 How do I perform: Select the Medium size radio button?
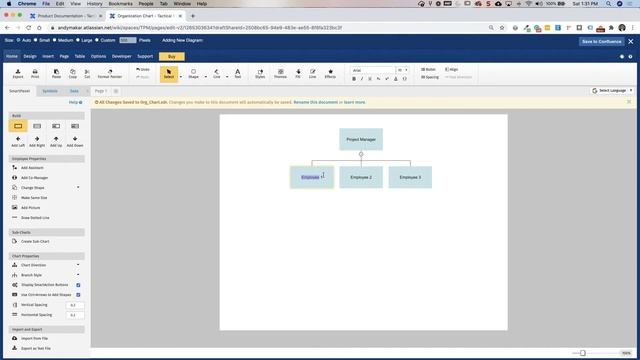pos(54,40)
